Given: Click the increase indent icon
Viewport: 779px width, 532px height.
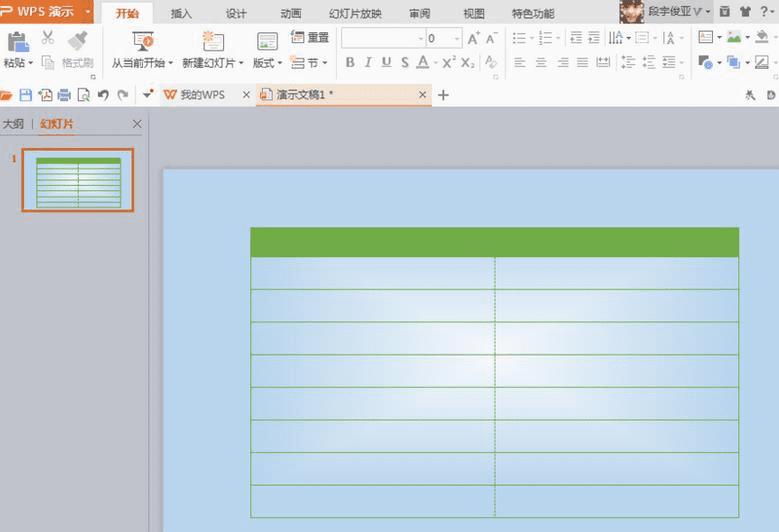Looking at the screenshot, I should (594, 38).
